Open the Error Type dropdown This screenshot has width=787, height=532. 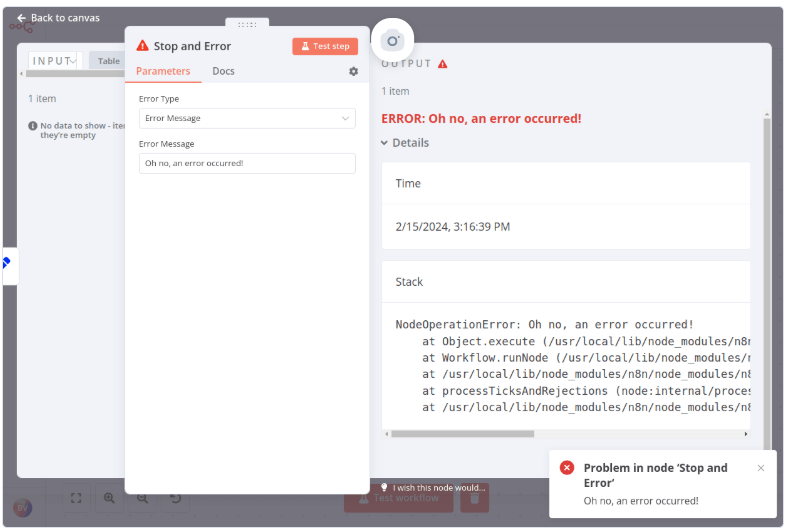coord(247,118)
